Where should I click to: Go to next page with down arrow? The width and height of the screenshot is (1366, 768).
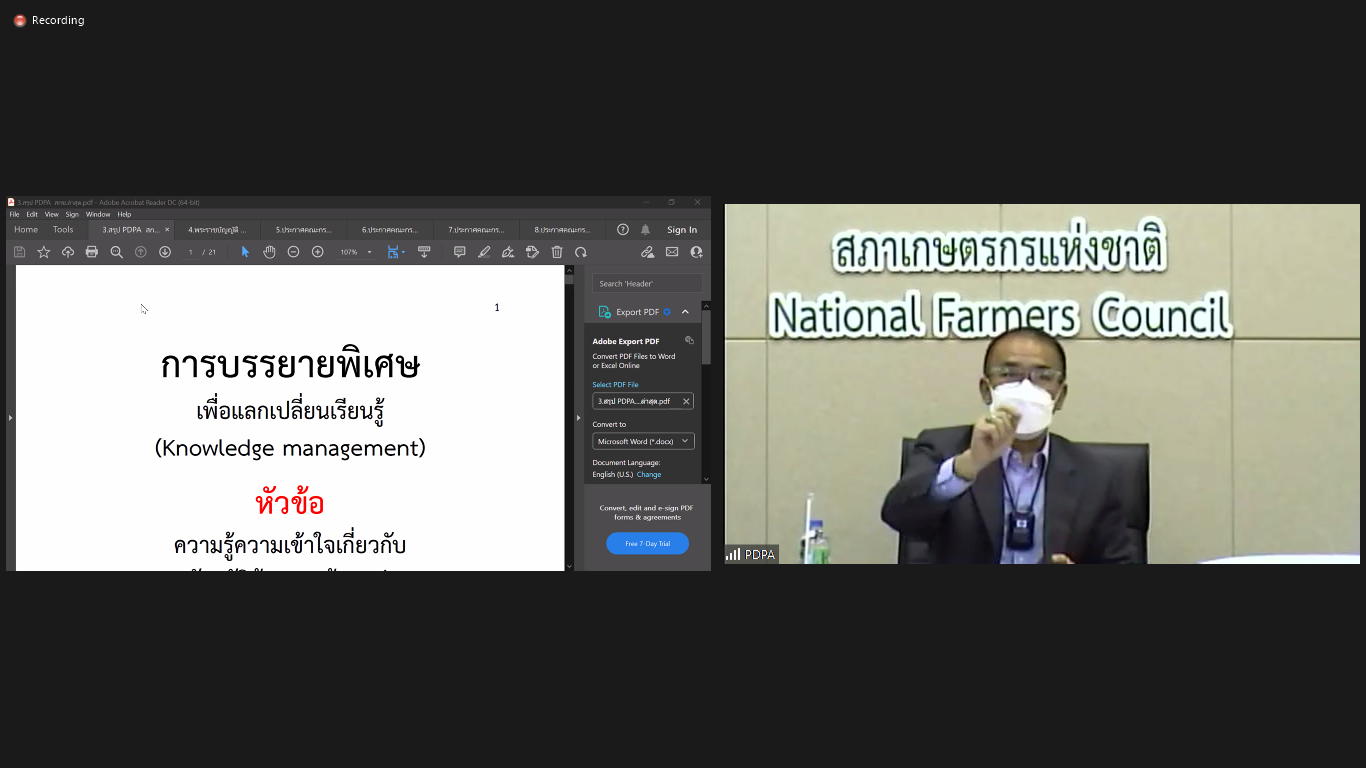(x=165, y=252)
